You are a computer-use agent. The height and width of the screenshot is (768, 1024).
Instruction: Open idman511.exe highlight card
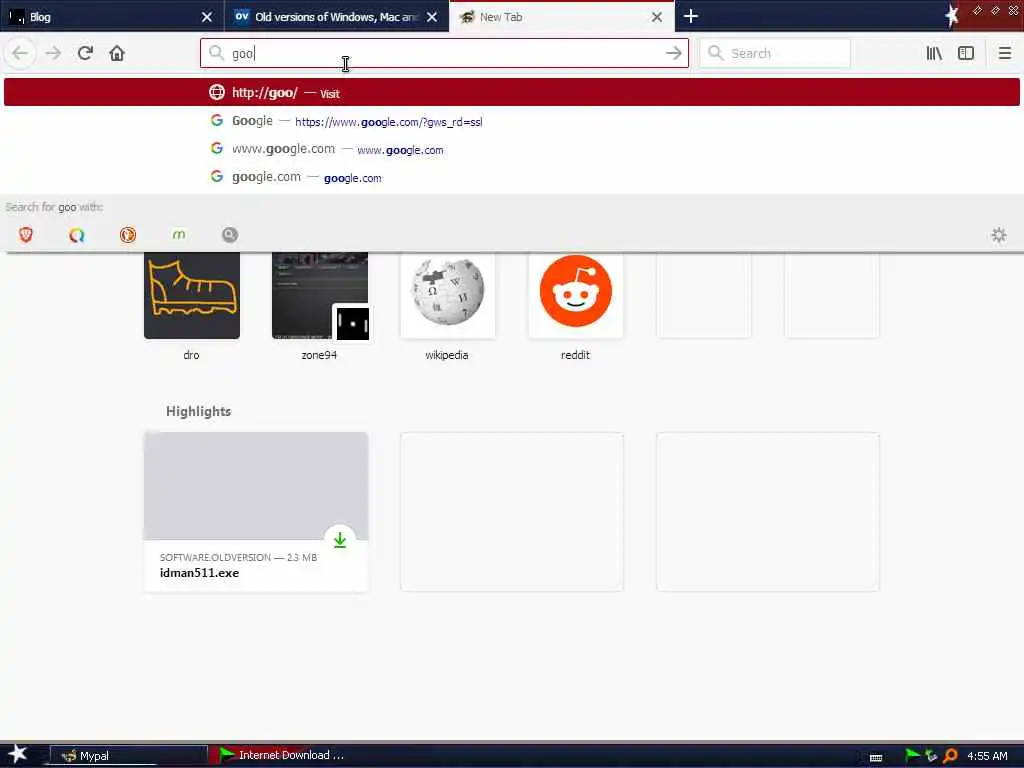(256, 512)
